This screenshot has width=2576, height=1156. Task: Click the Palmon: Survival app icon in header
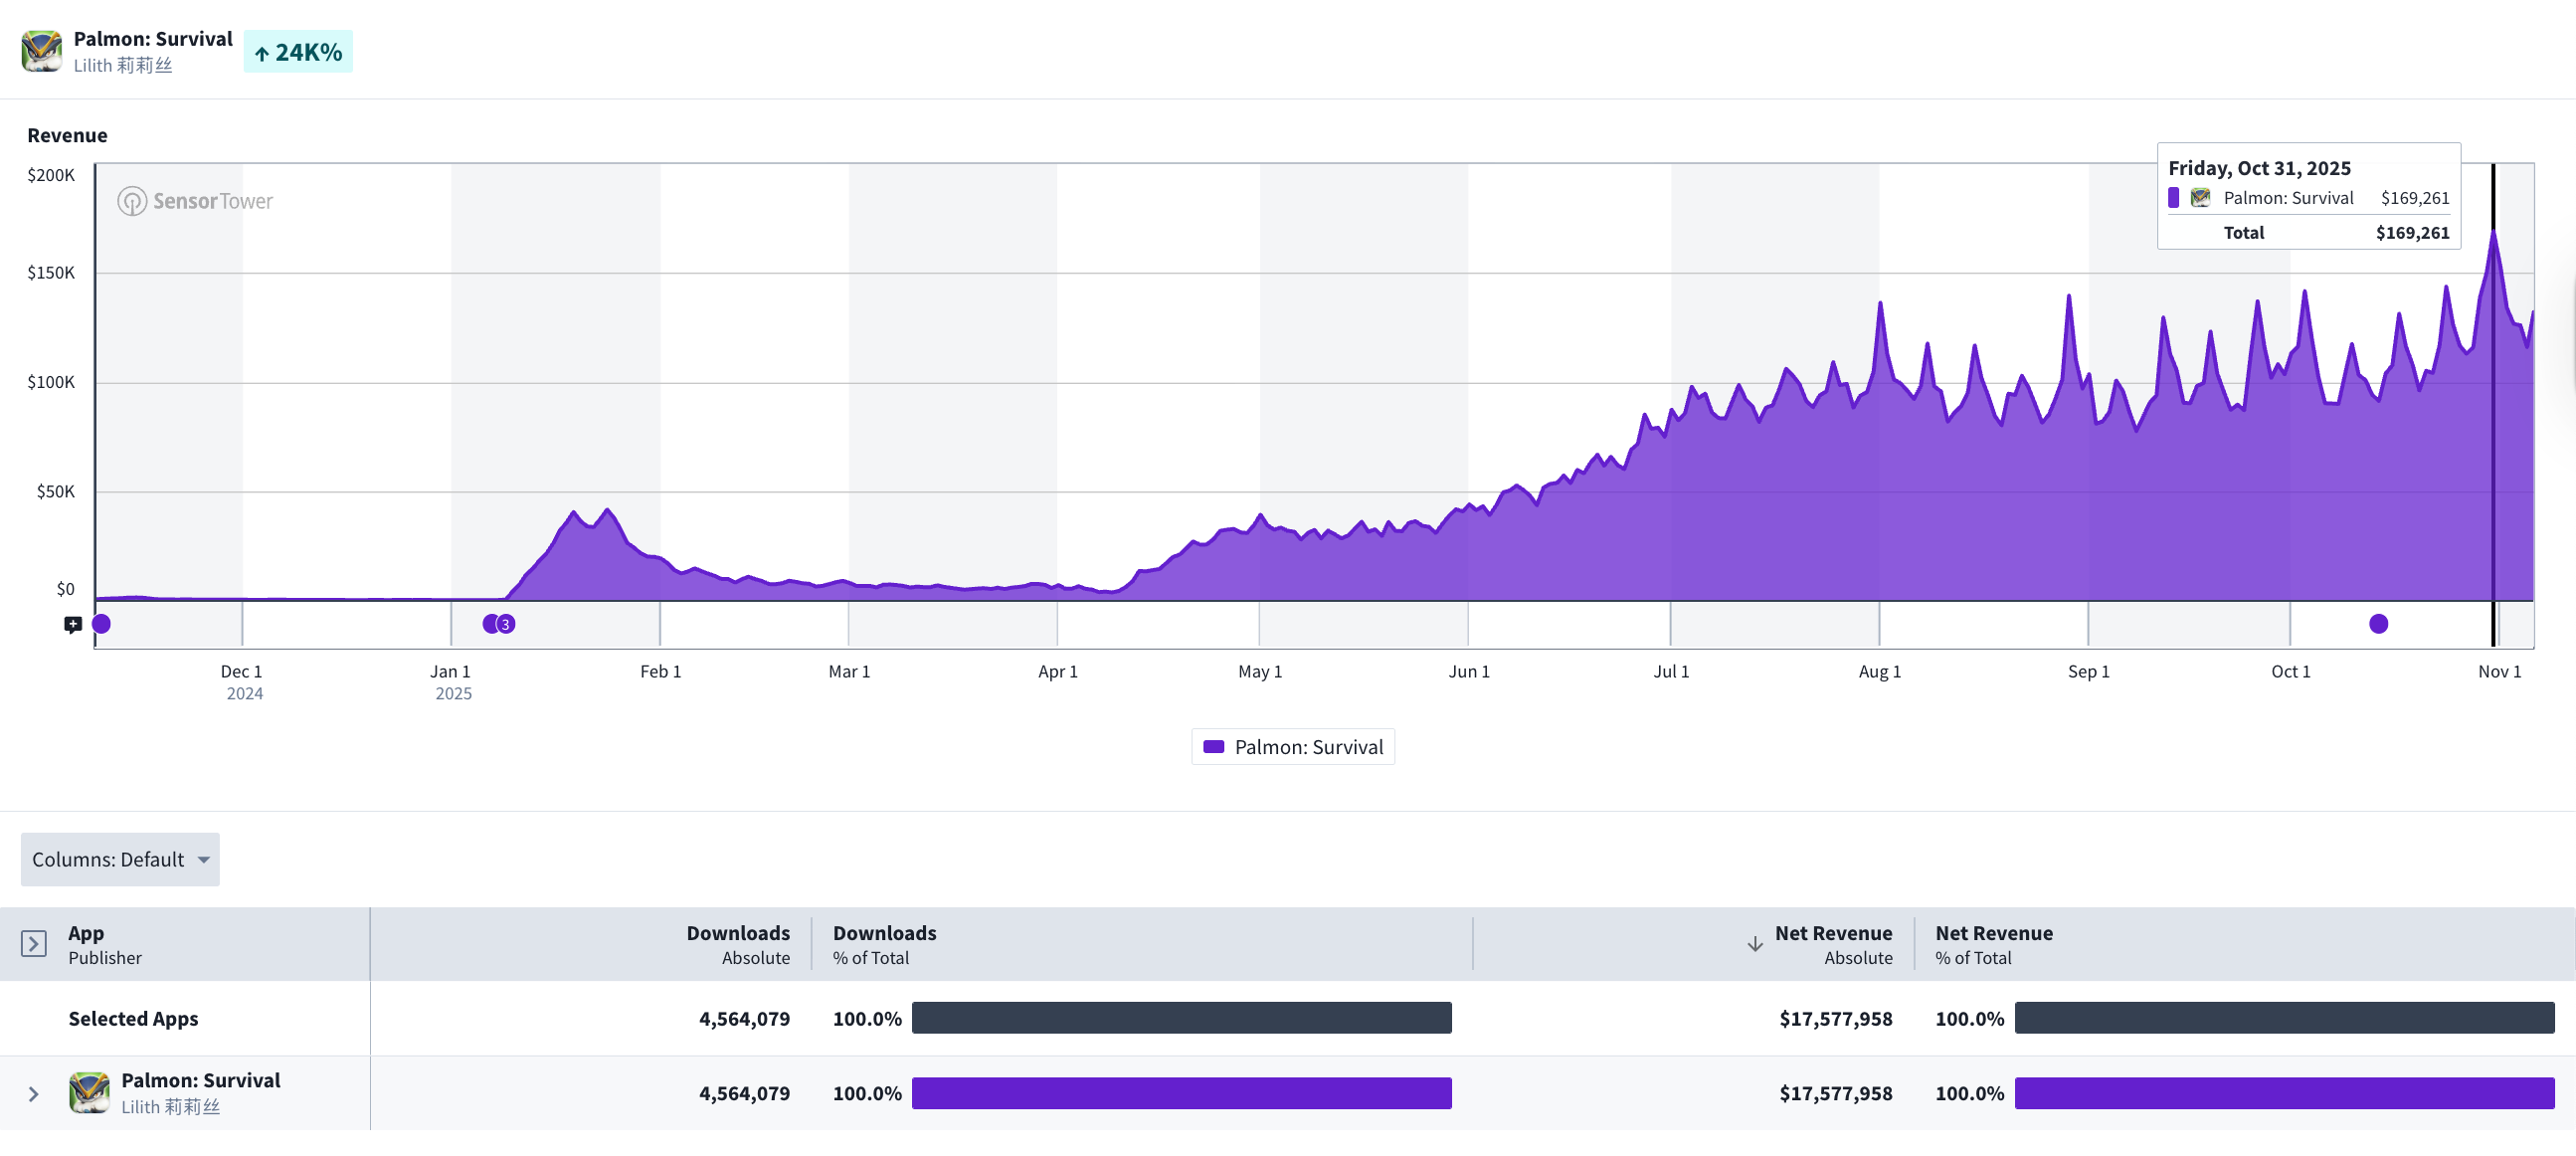click(x=41, y=51)
